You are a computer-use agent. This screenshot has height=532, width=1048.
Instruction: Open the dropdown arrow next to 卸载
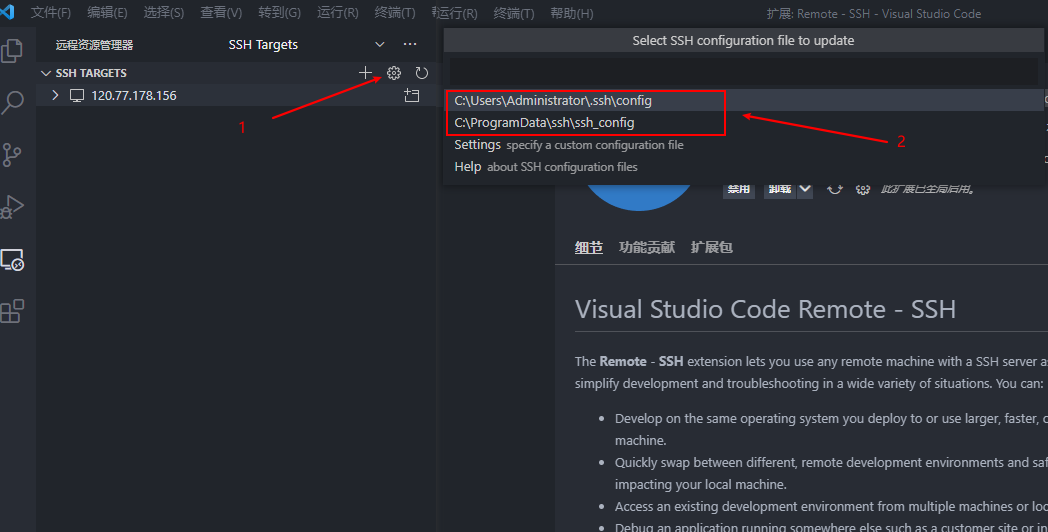(805, 189)
